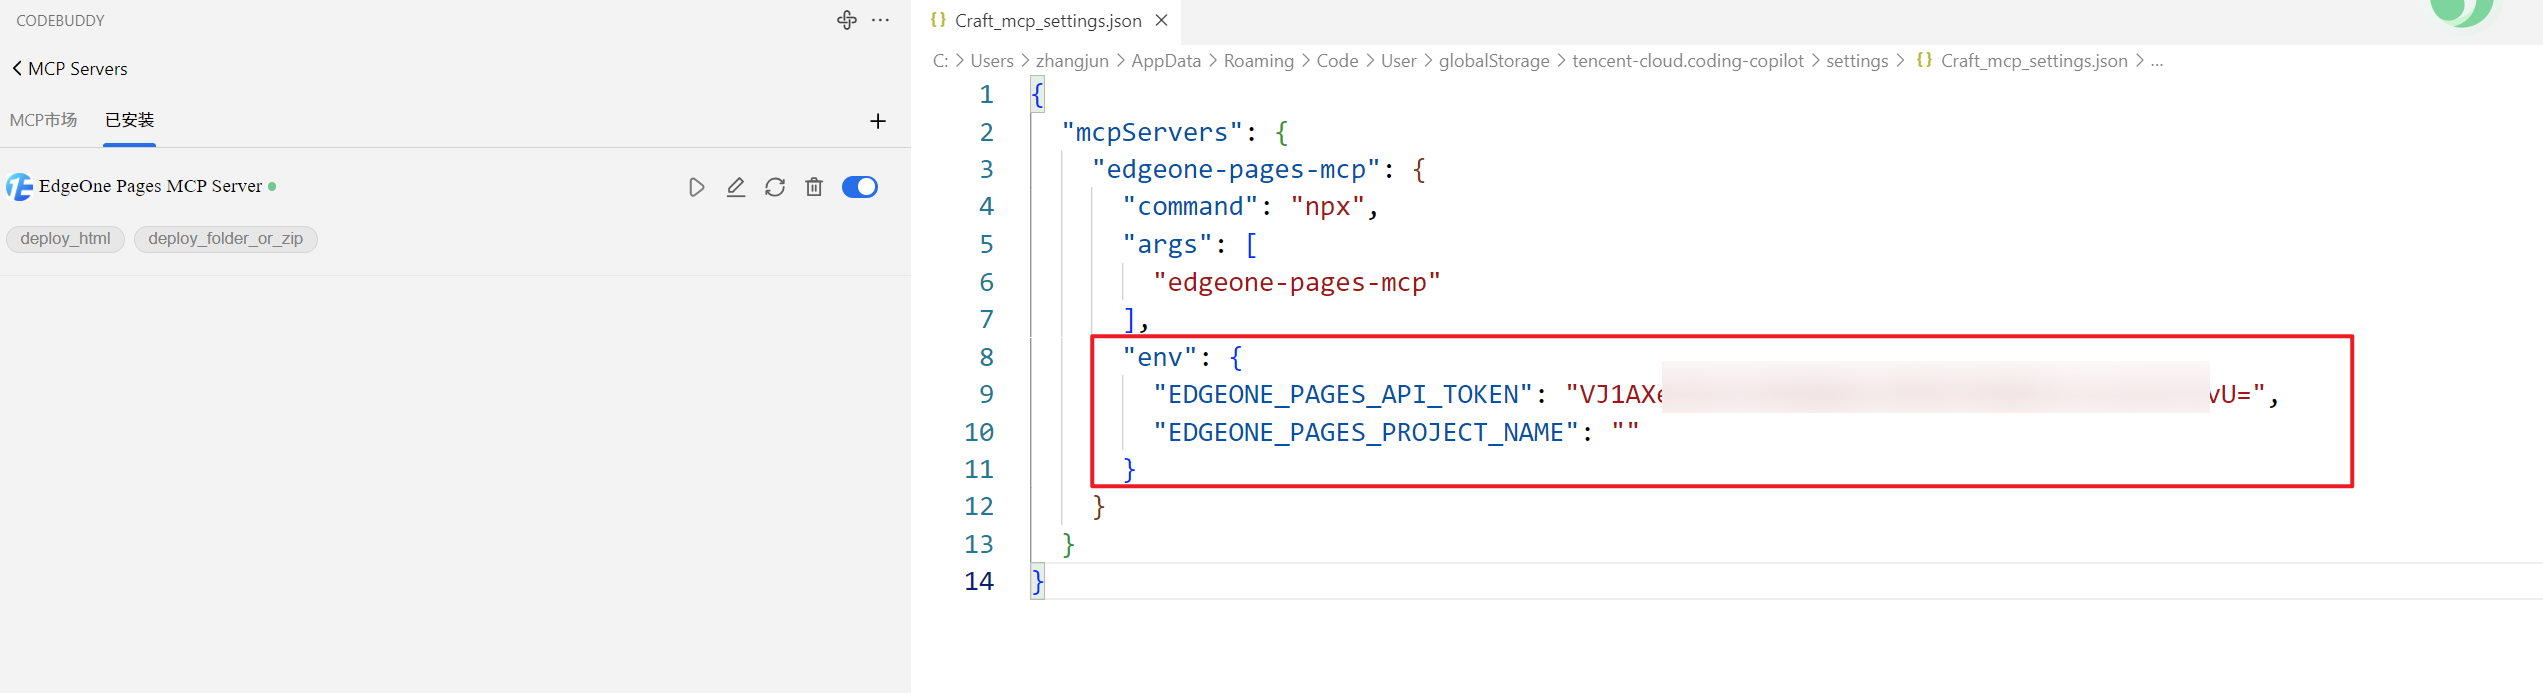Expand the breadcrumb trailing ellipsis

click(x=2157, y=61)
